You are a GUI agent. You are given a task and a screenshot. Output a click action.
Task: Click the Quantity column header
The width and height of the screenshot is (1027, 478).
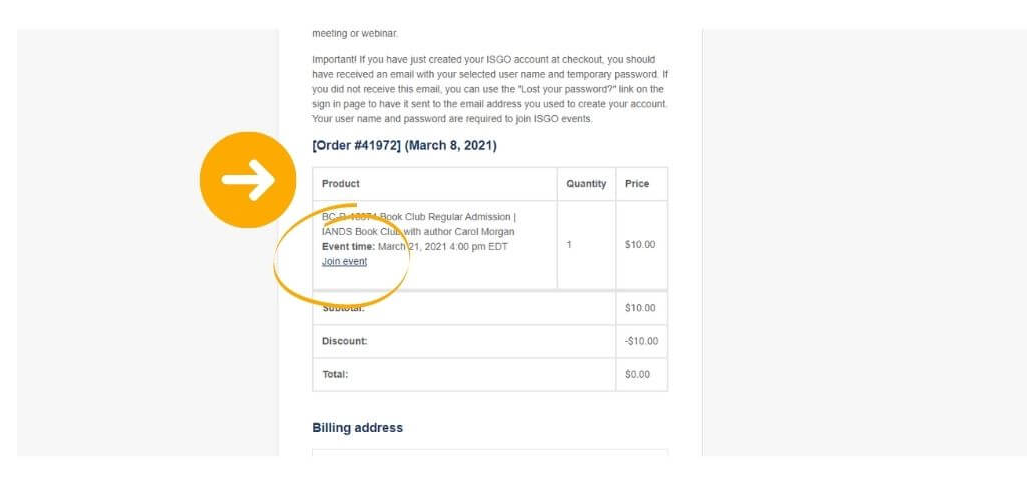click(586, 184)
